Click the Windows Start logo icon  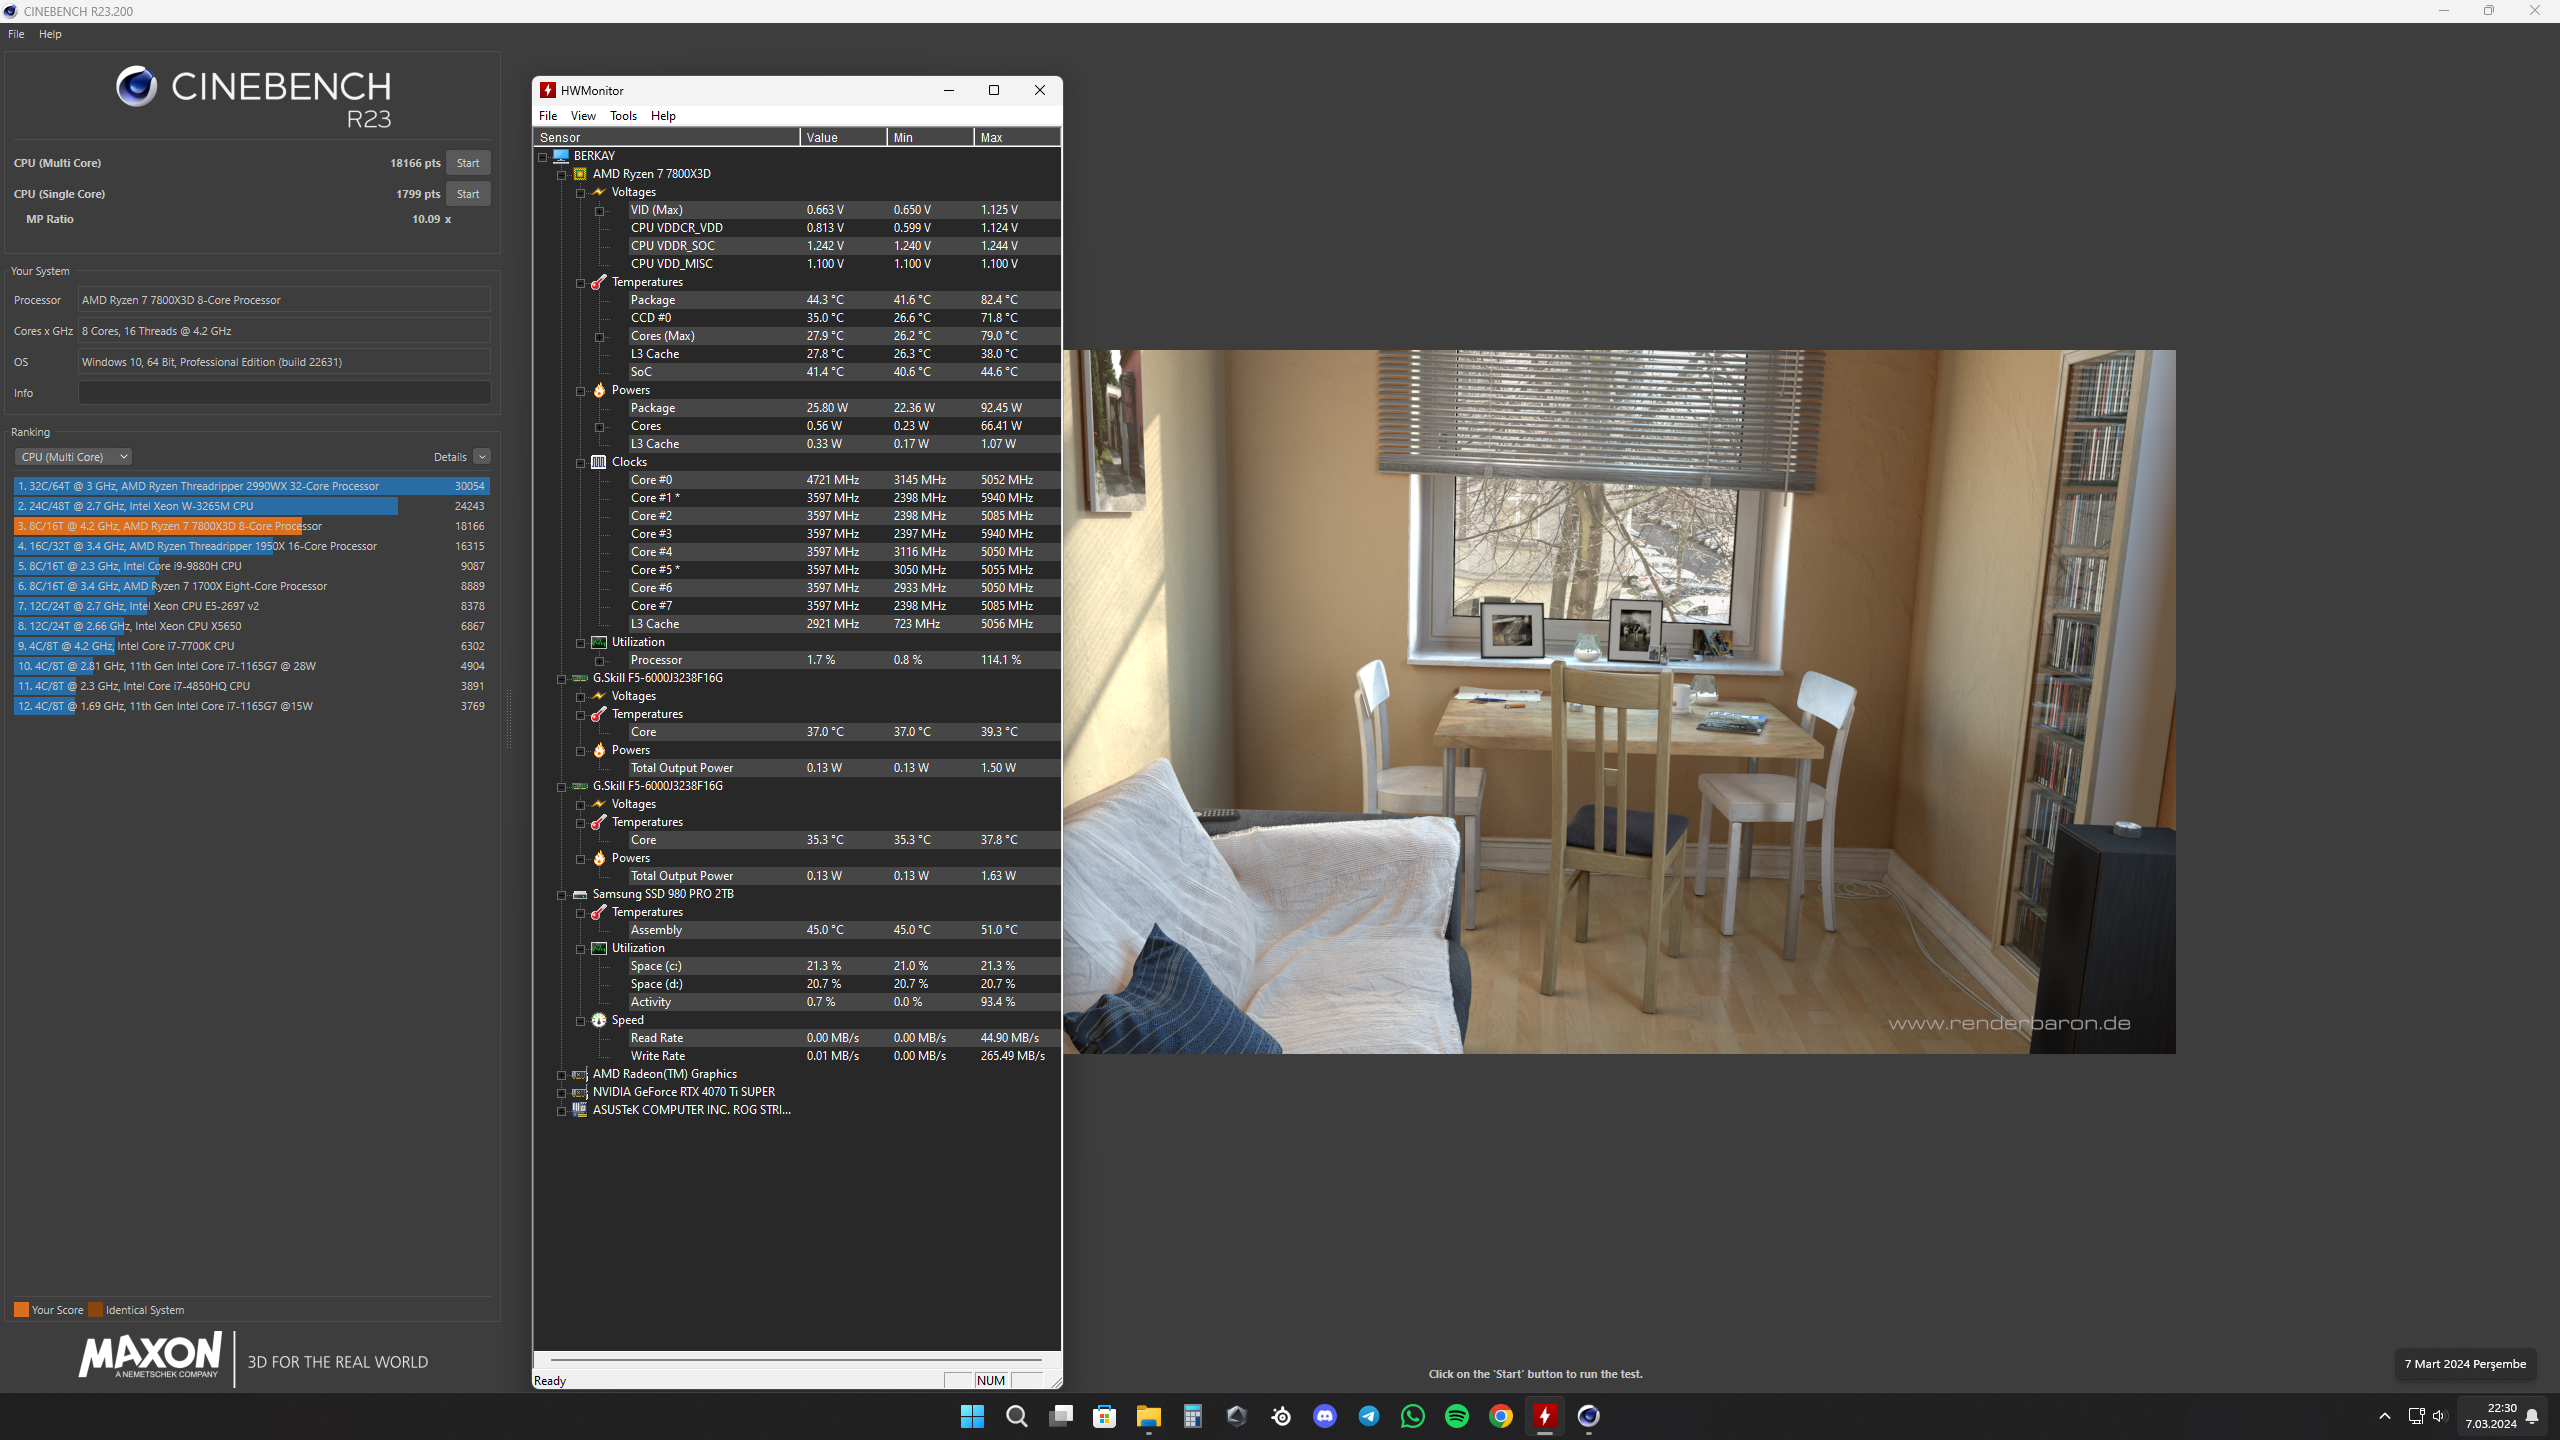click(972, 1416)
